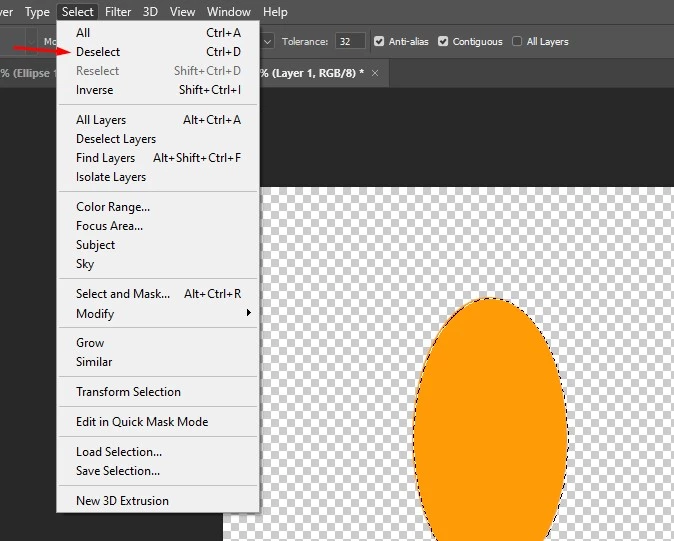Screen dimensions: 674x541
Task: Switch to the Ellipse document tab
Action: (28, 73)
